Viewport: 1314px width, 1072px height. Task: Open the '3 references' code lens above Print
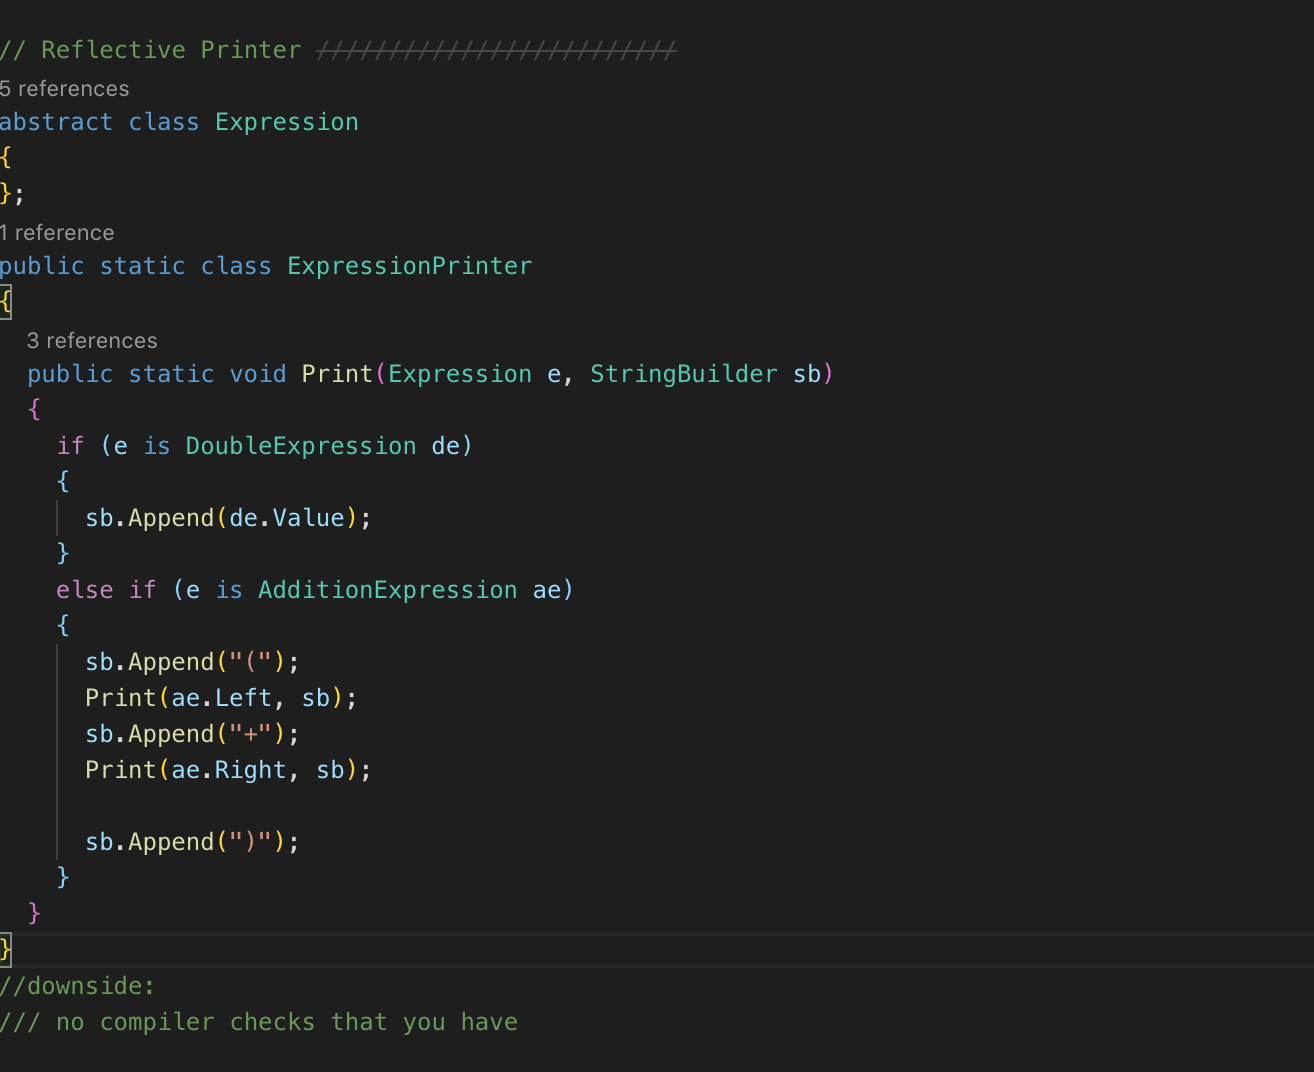pos(92,341)
